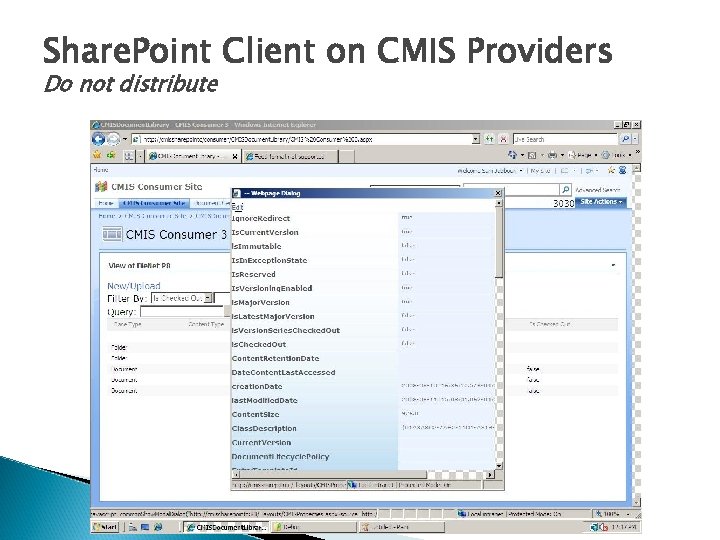This screenshot has width=720, height=540.
Task: Click the Edit link in the dialog
Action: (x=237, y=207)
